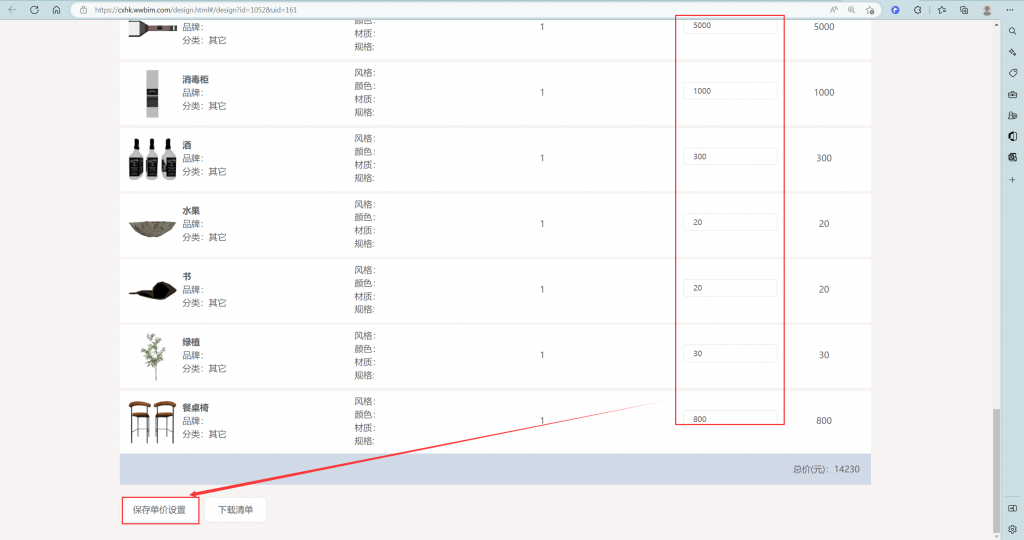Go back using the browser back arrow
The width and height of the screenshot is (1024, 540).
(x=12, y=10)
